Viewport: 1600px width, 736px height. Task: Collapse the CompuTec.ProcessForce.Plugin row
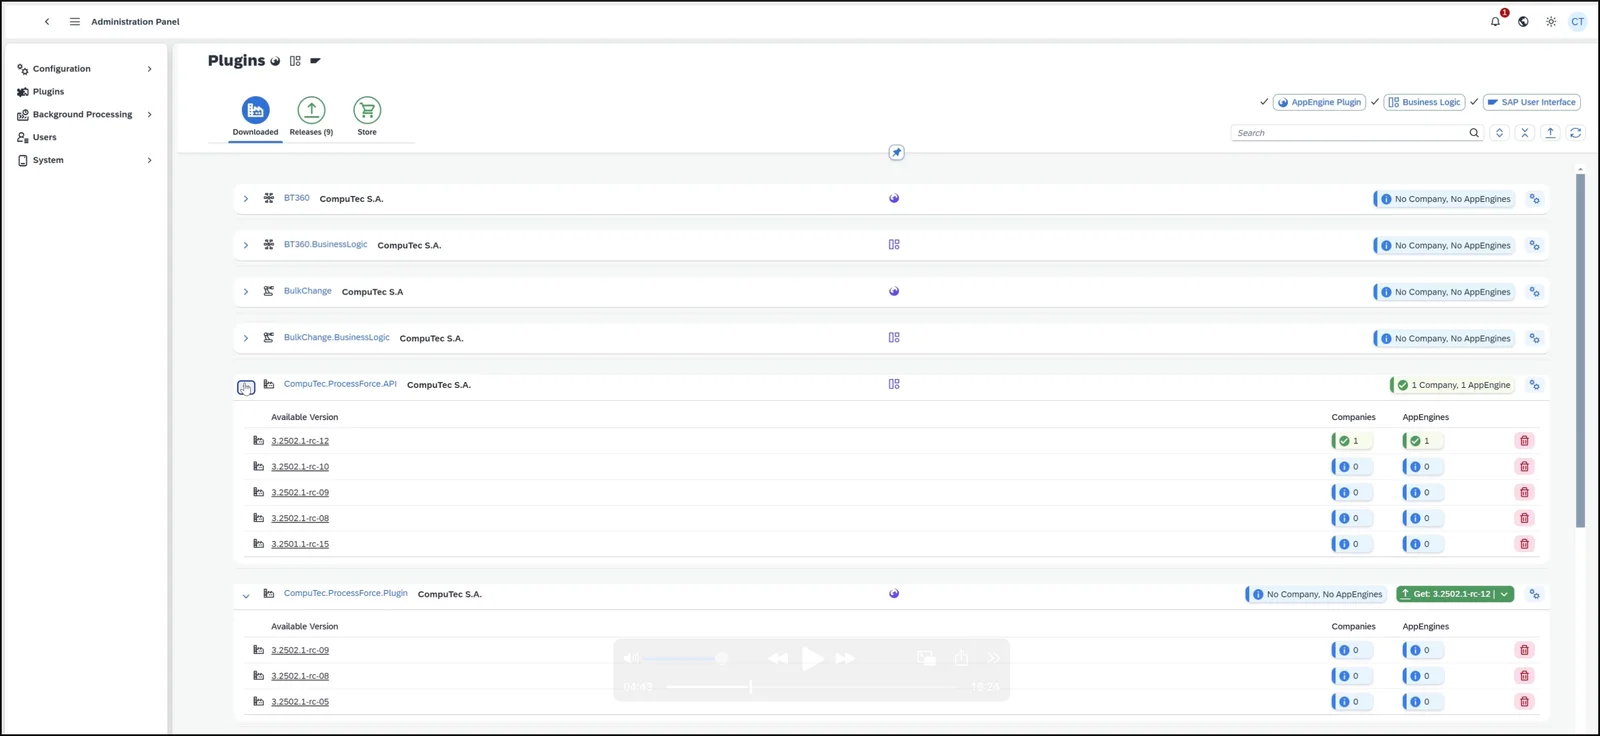click(x=246, y=596)
